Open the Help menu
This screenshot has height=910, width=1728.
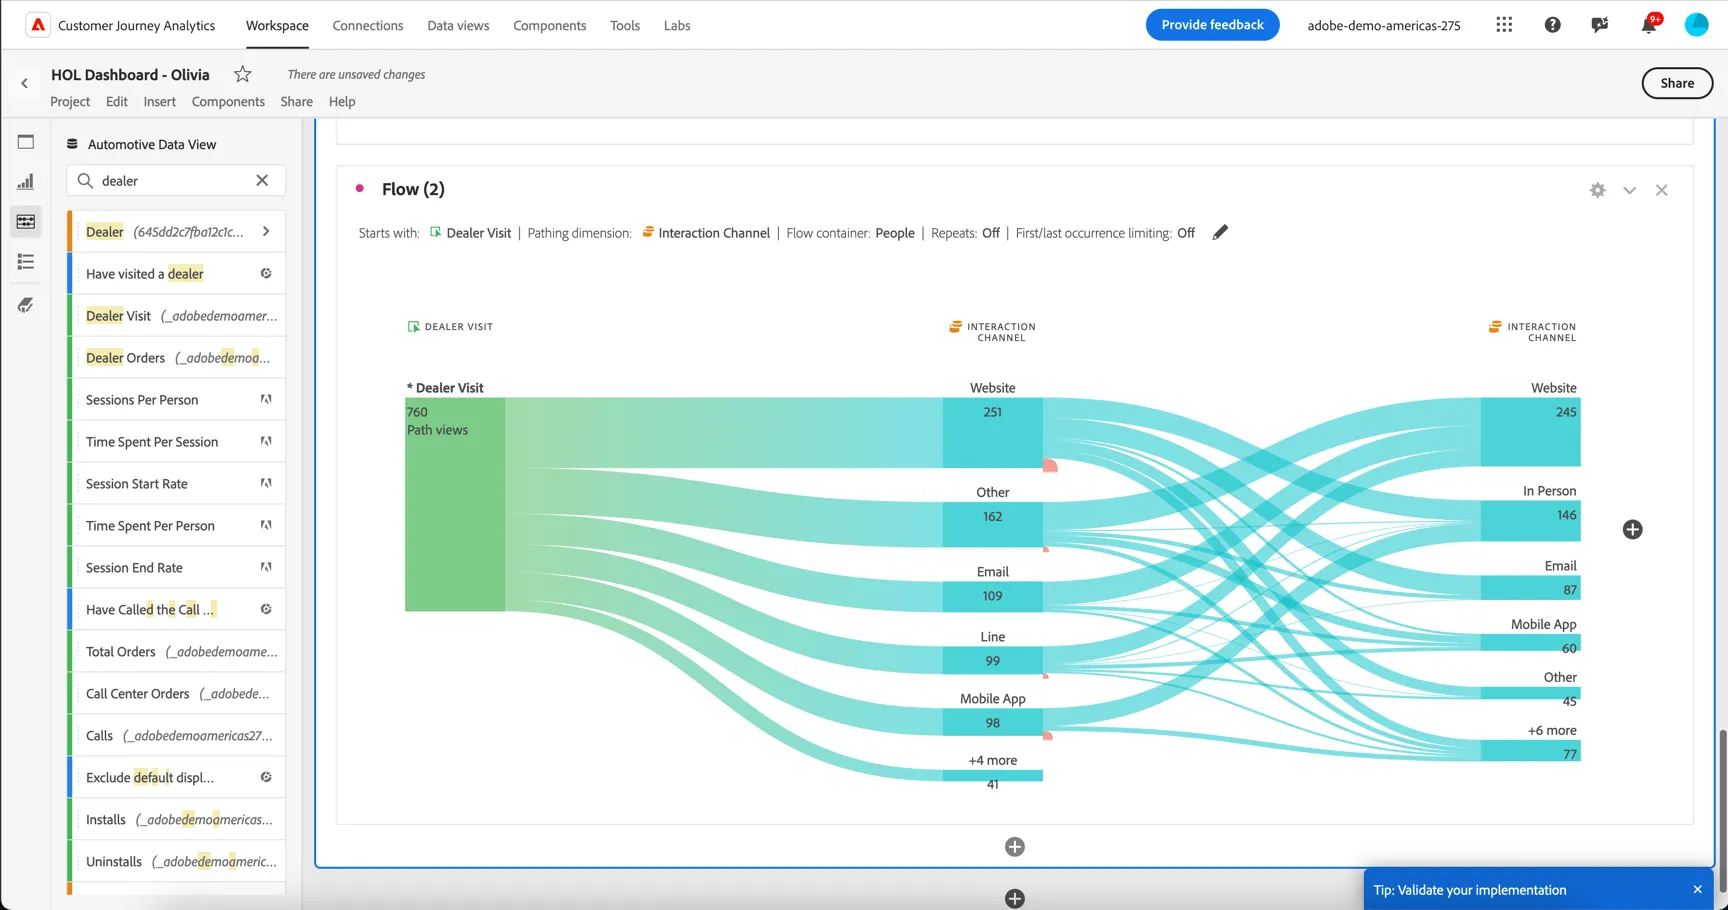point(342,101)
